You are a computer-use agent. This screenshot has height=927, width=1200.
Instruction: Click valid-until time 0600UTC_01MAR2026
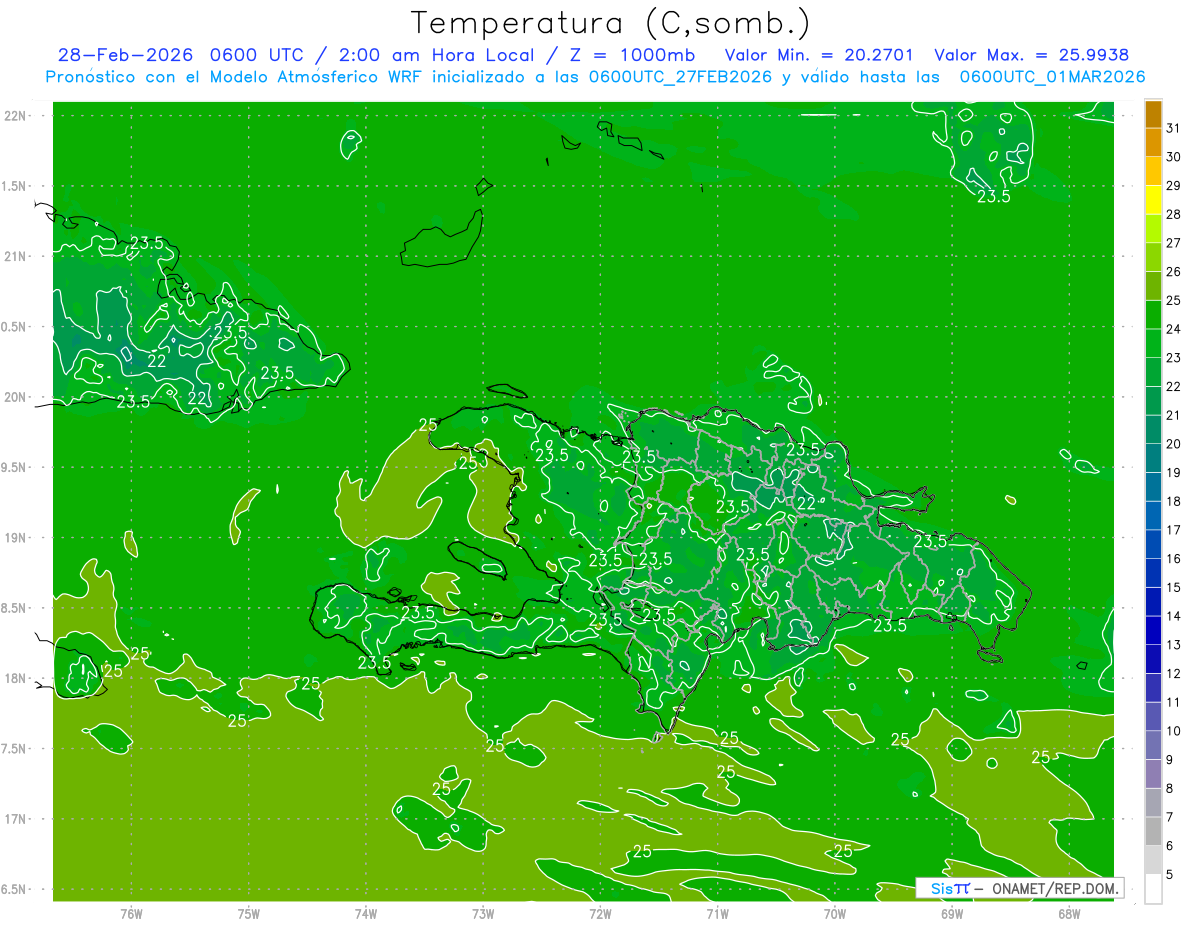[1052, 77]
